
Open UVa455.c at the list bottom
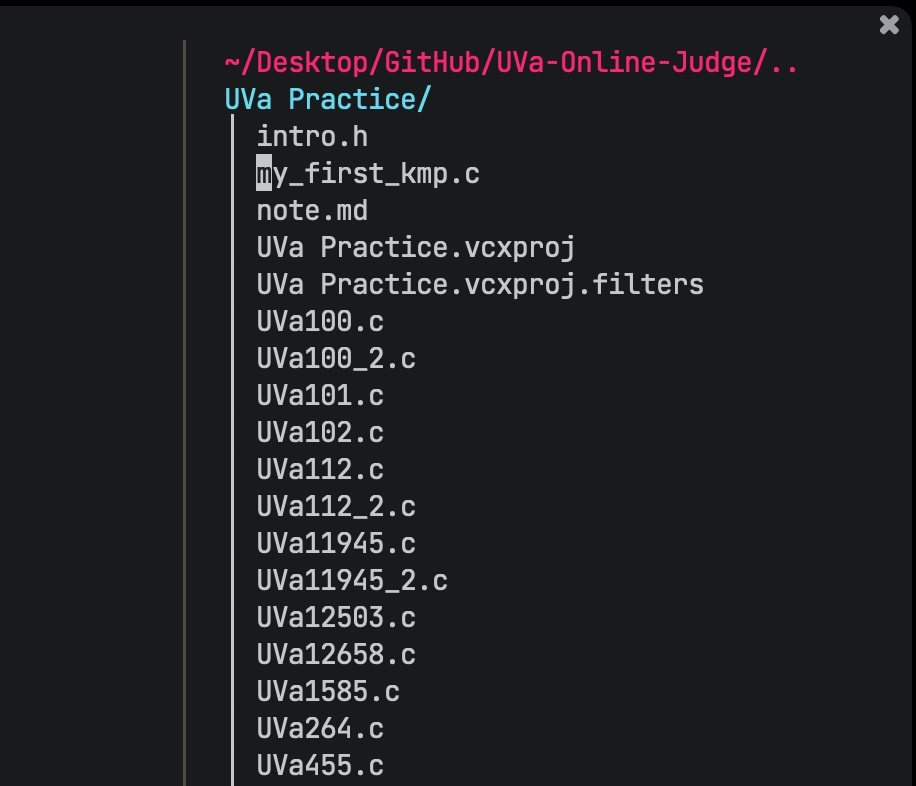320,765
